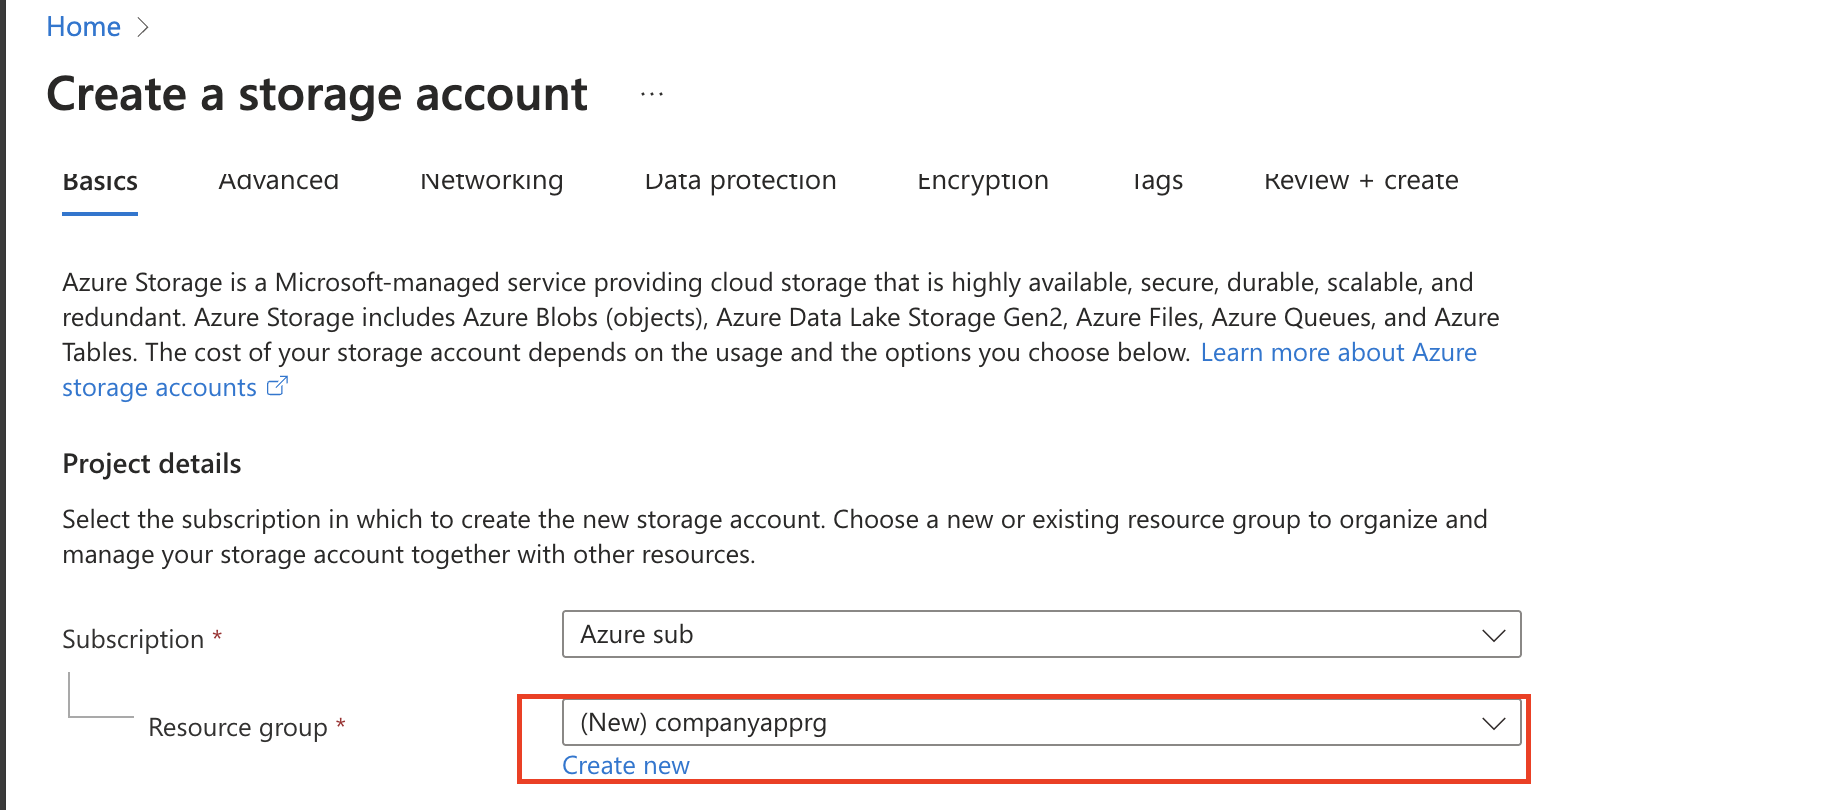Switch to the Advanced tab
This screenshot has width=1826, height=810.
point(279,182)
